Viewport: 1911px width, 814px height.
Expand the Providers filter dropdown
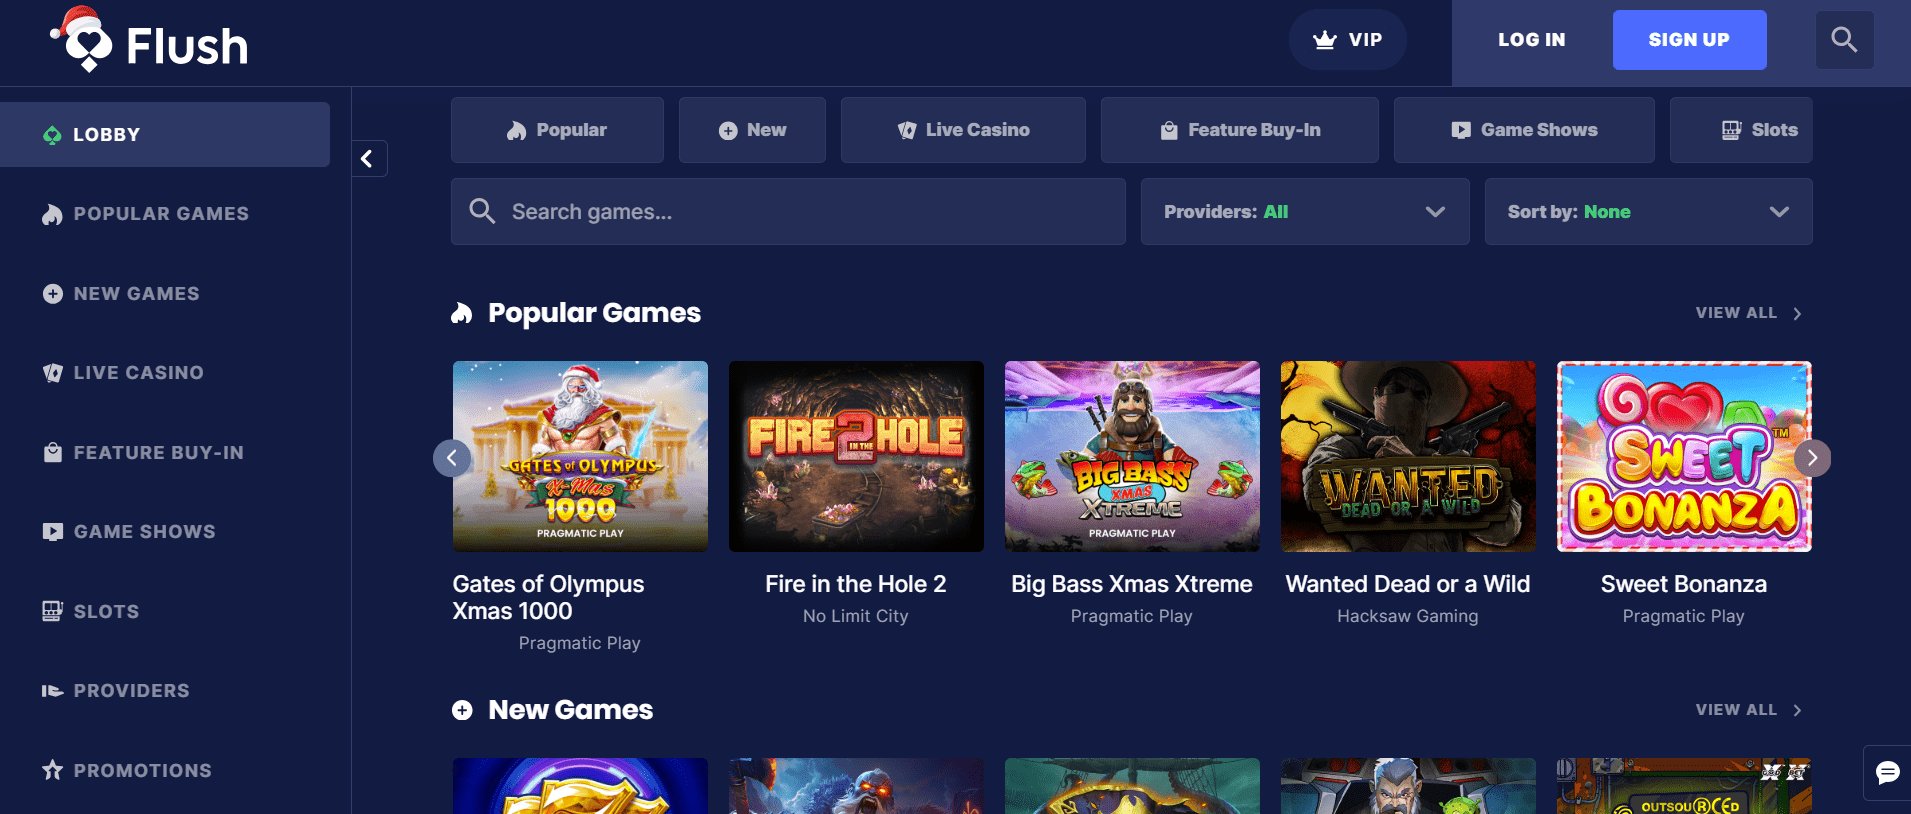pyautogui.click(x=1304, y=212)
